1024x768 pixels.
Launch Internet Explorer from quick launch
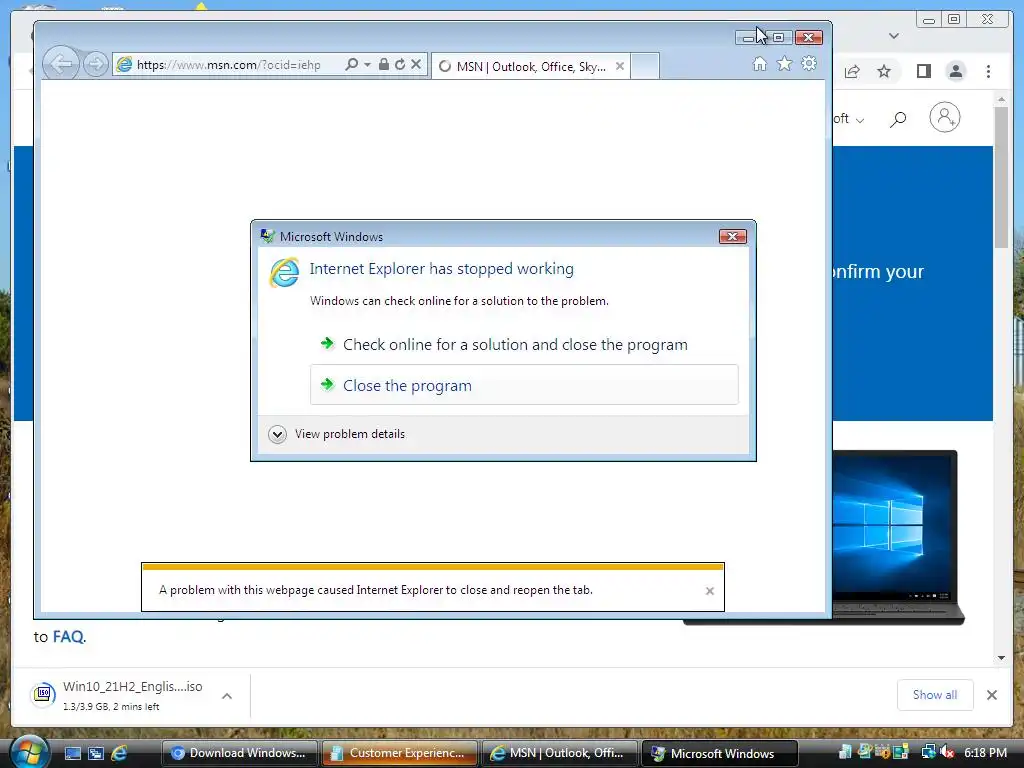click(x=119, y=753)
